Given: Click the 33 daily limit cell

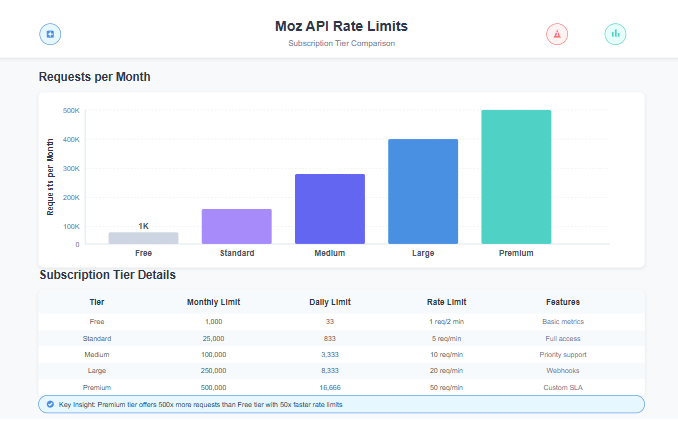Looking at the screenshot, I should coord(330,322).
